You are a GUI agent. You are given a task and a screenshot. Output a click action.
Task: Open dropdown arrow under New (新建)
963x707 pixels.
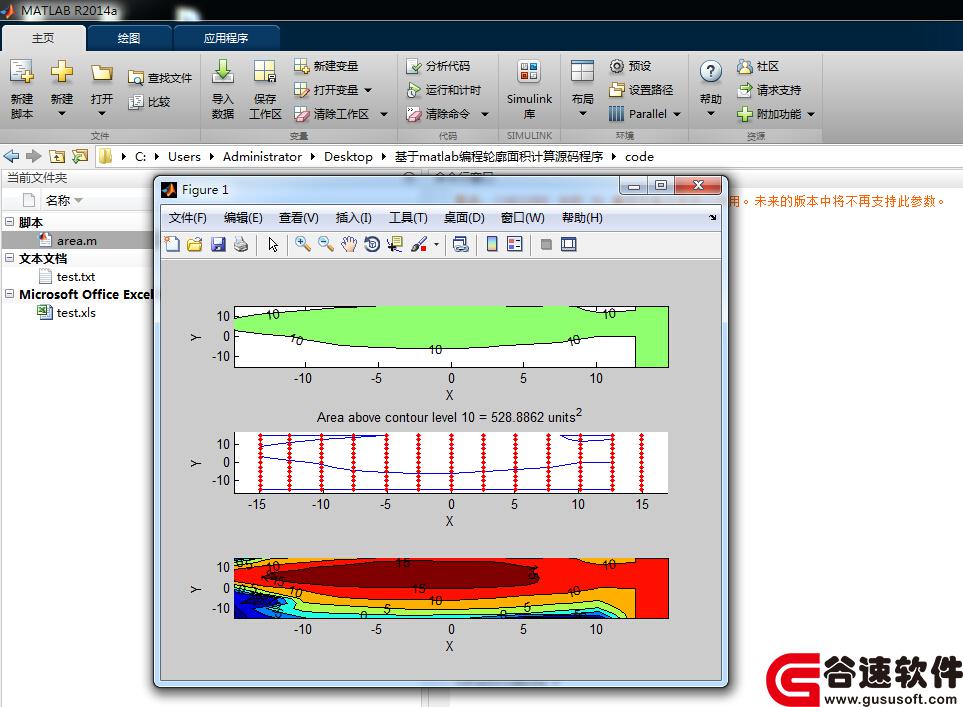[x=61, y=114]
